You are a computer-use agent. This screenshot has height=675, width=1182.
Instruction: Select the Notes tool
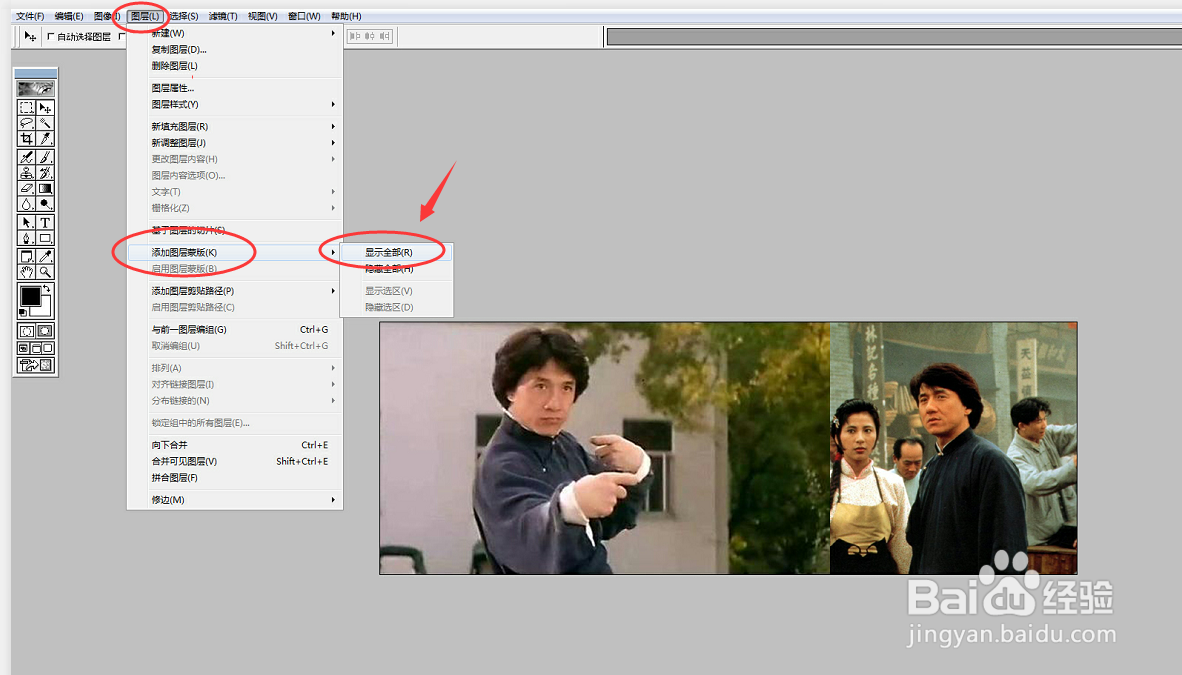pos(26,256)
